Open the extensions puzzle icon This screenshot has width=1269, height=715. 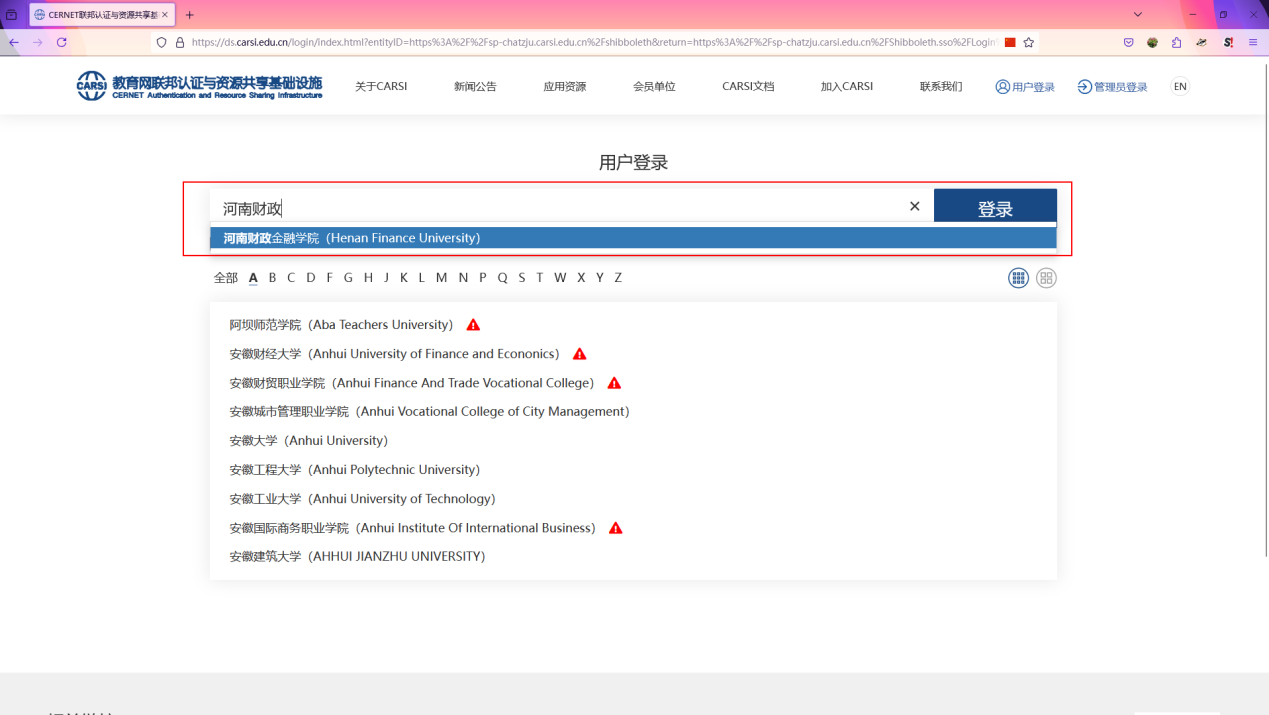(1177, 42)
